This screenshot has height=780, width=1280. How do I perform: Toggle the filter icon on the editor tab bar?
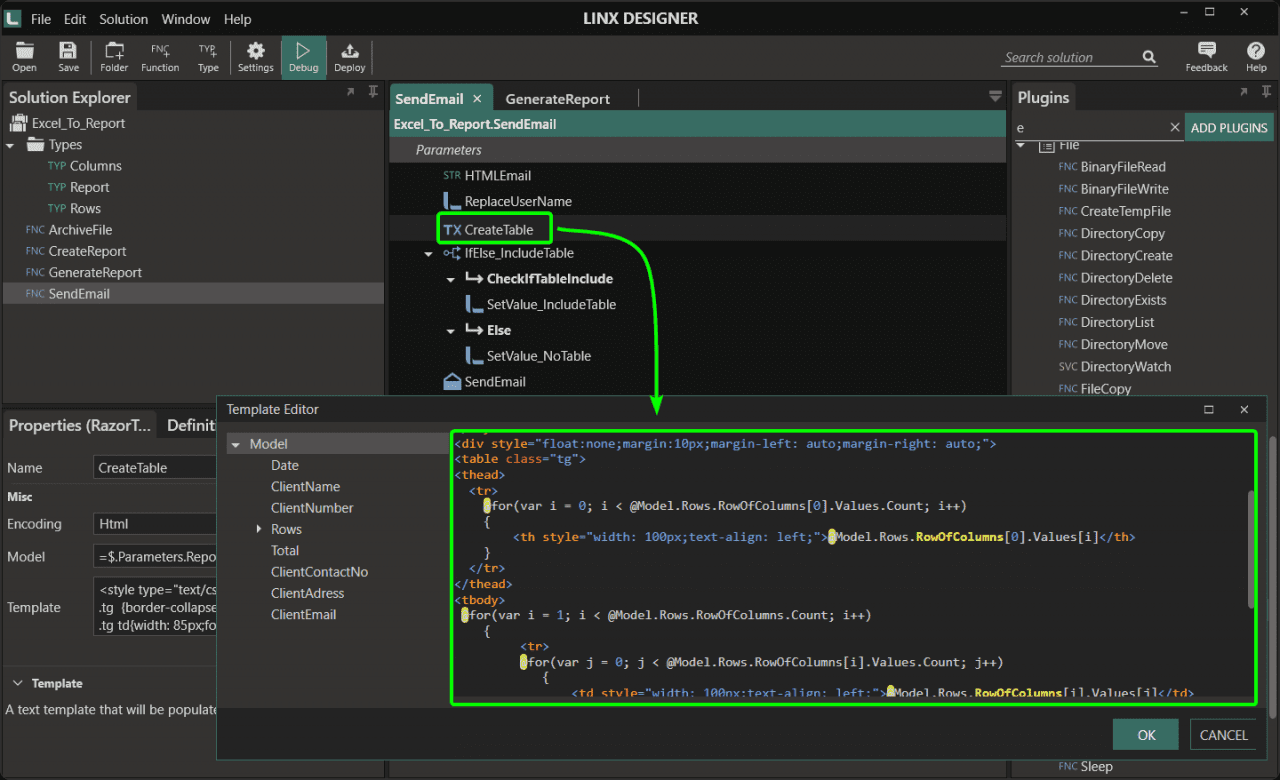tap(995, 96)
